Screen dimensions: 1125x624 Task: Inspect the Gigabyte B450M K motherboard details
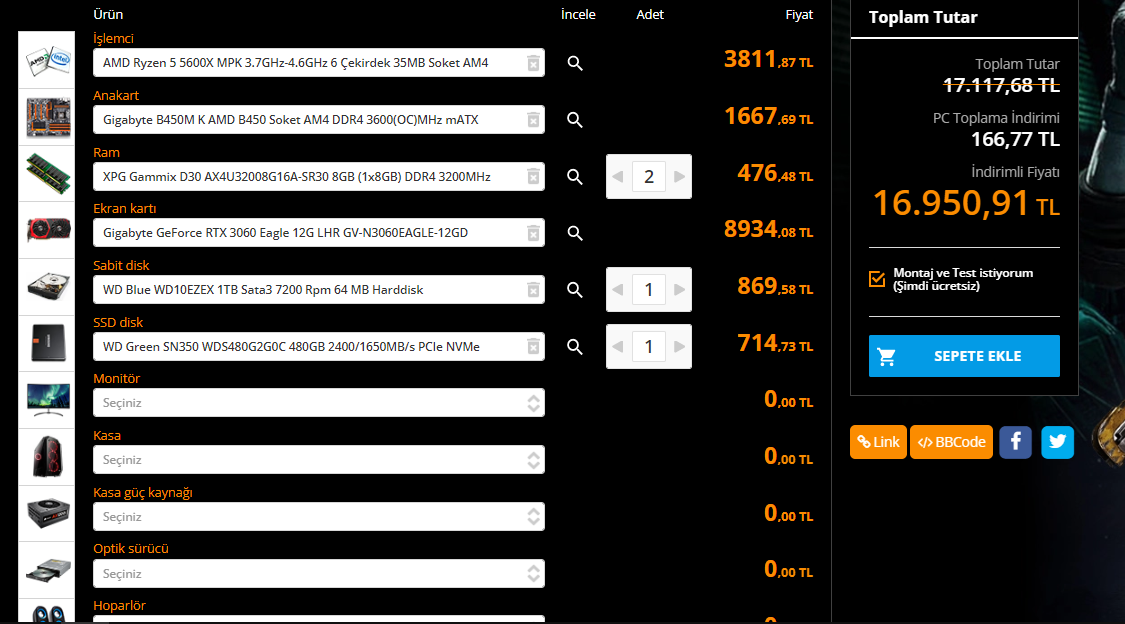(575, 120)
